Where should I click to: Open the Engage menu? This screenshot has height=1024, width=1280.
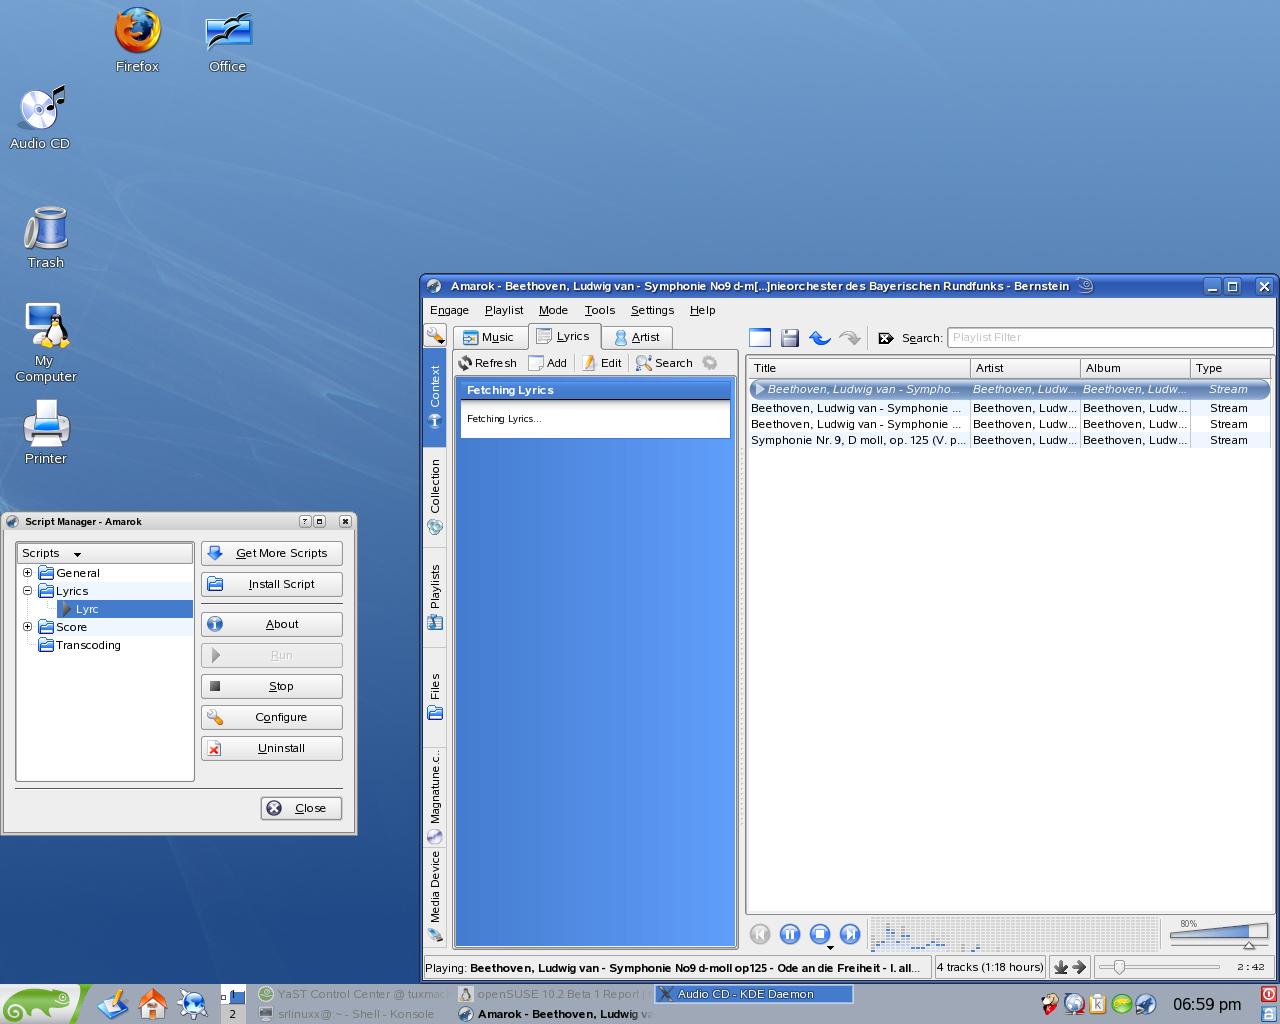pos(449,310)
